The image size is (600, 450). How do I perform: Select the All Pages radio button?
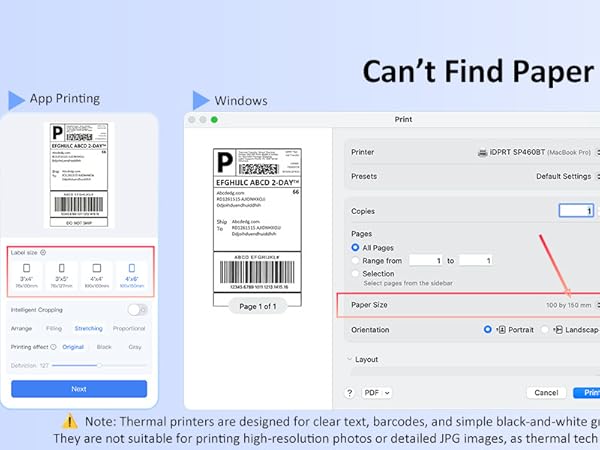355,248
